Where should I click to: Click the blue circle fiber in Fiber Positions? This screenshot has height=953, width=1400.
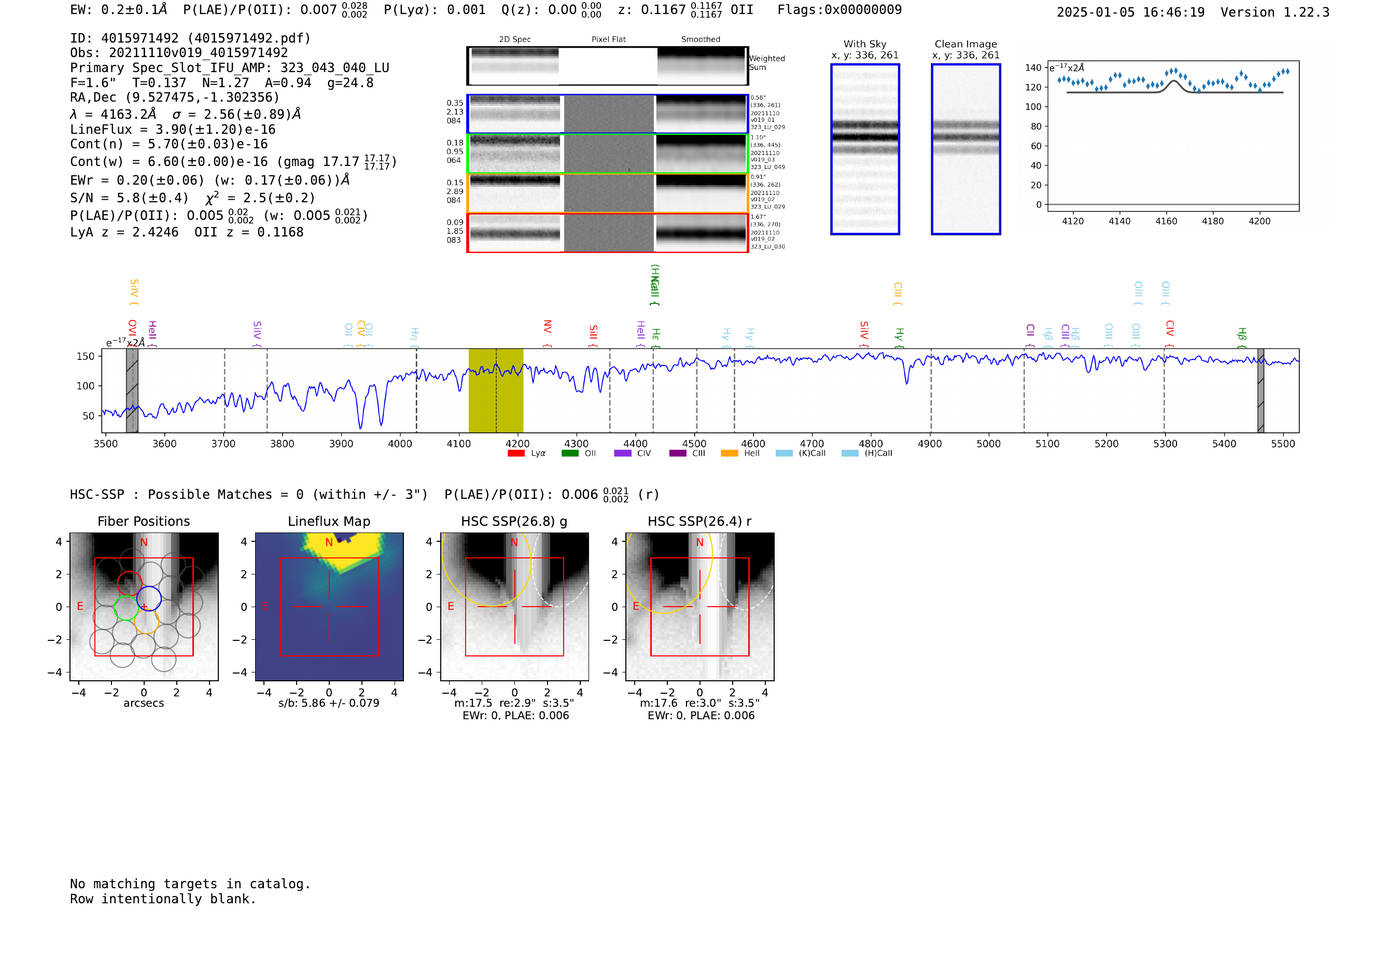coord(148,599)
